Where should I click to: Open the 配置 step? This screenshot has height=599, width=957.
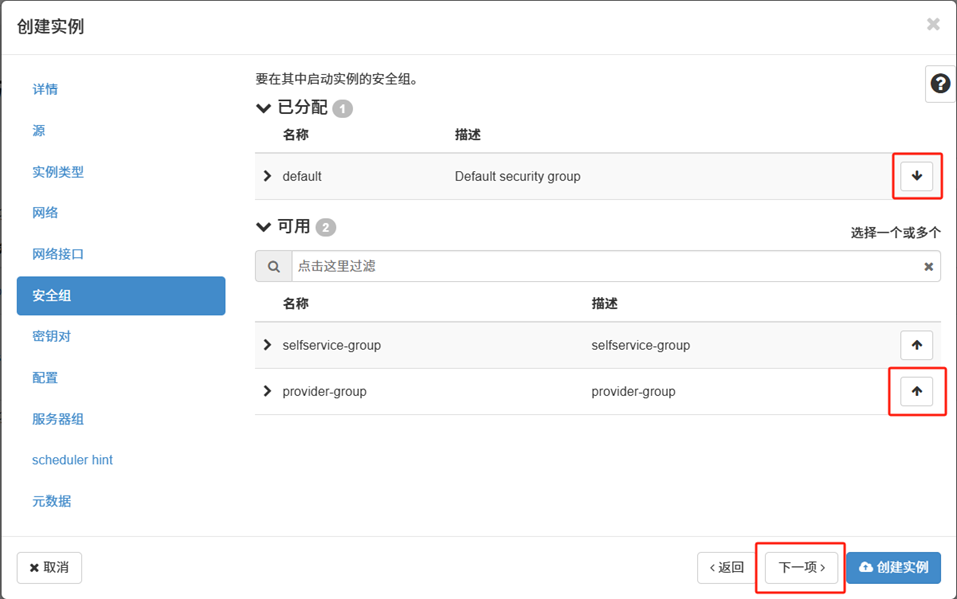(x=45, y=378)
